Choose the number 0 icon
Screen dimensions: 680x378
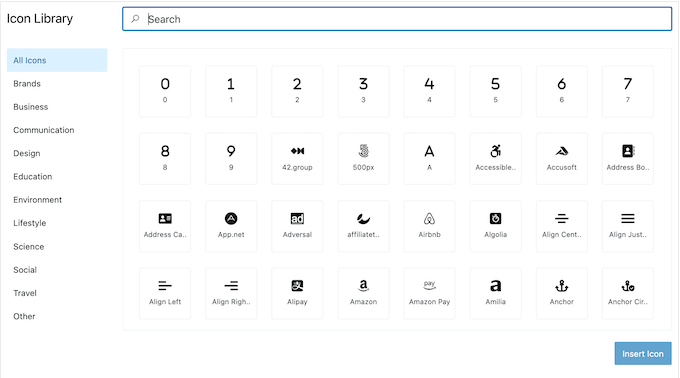pos(165,91)
